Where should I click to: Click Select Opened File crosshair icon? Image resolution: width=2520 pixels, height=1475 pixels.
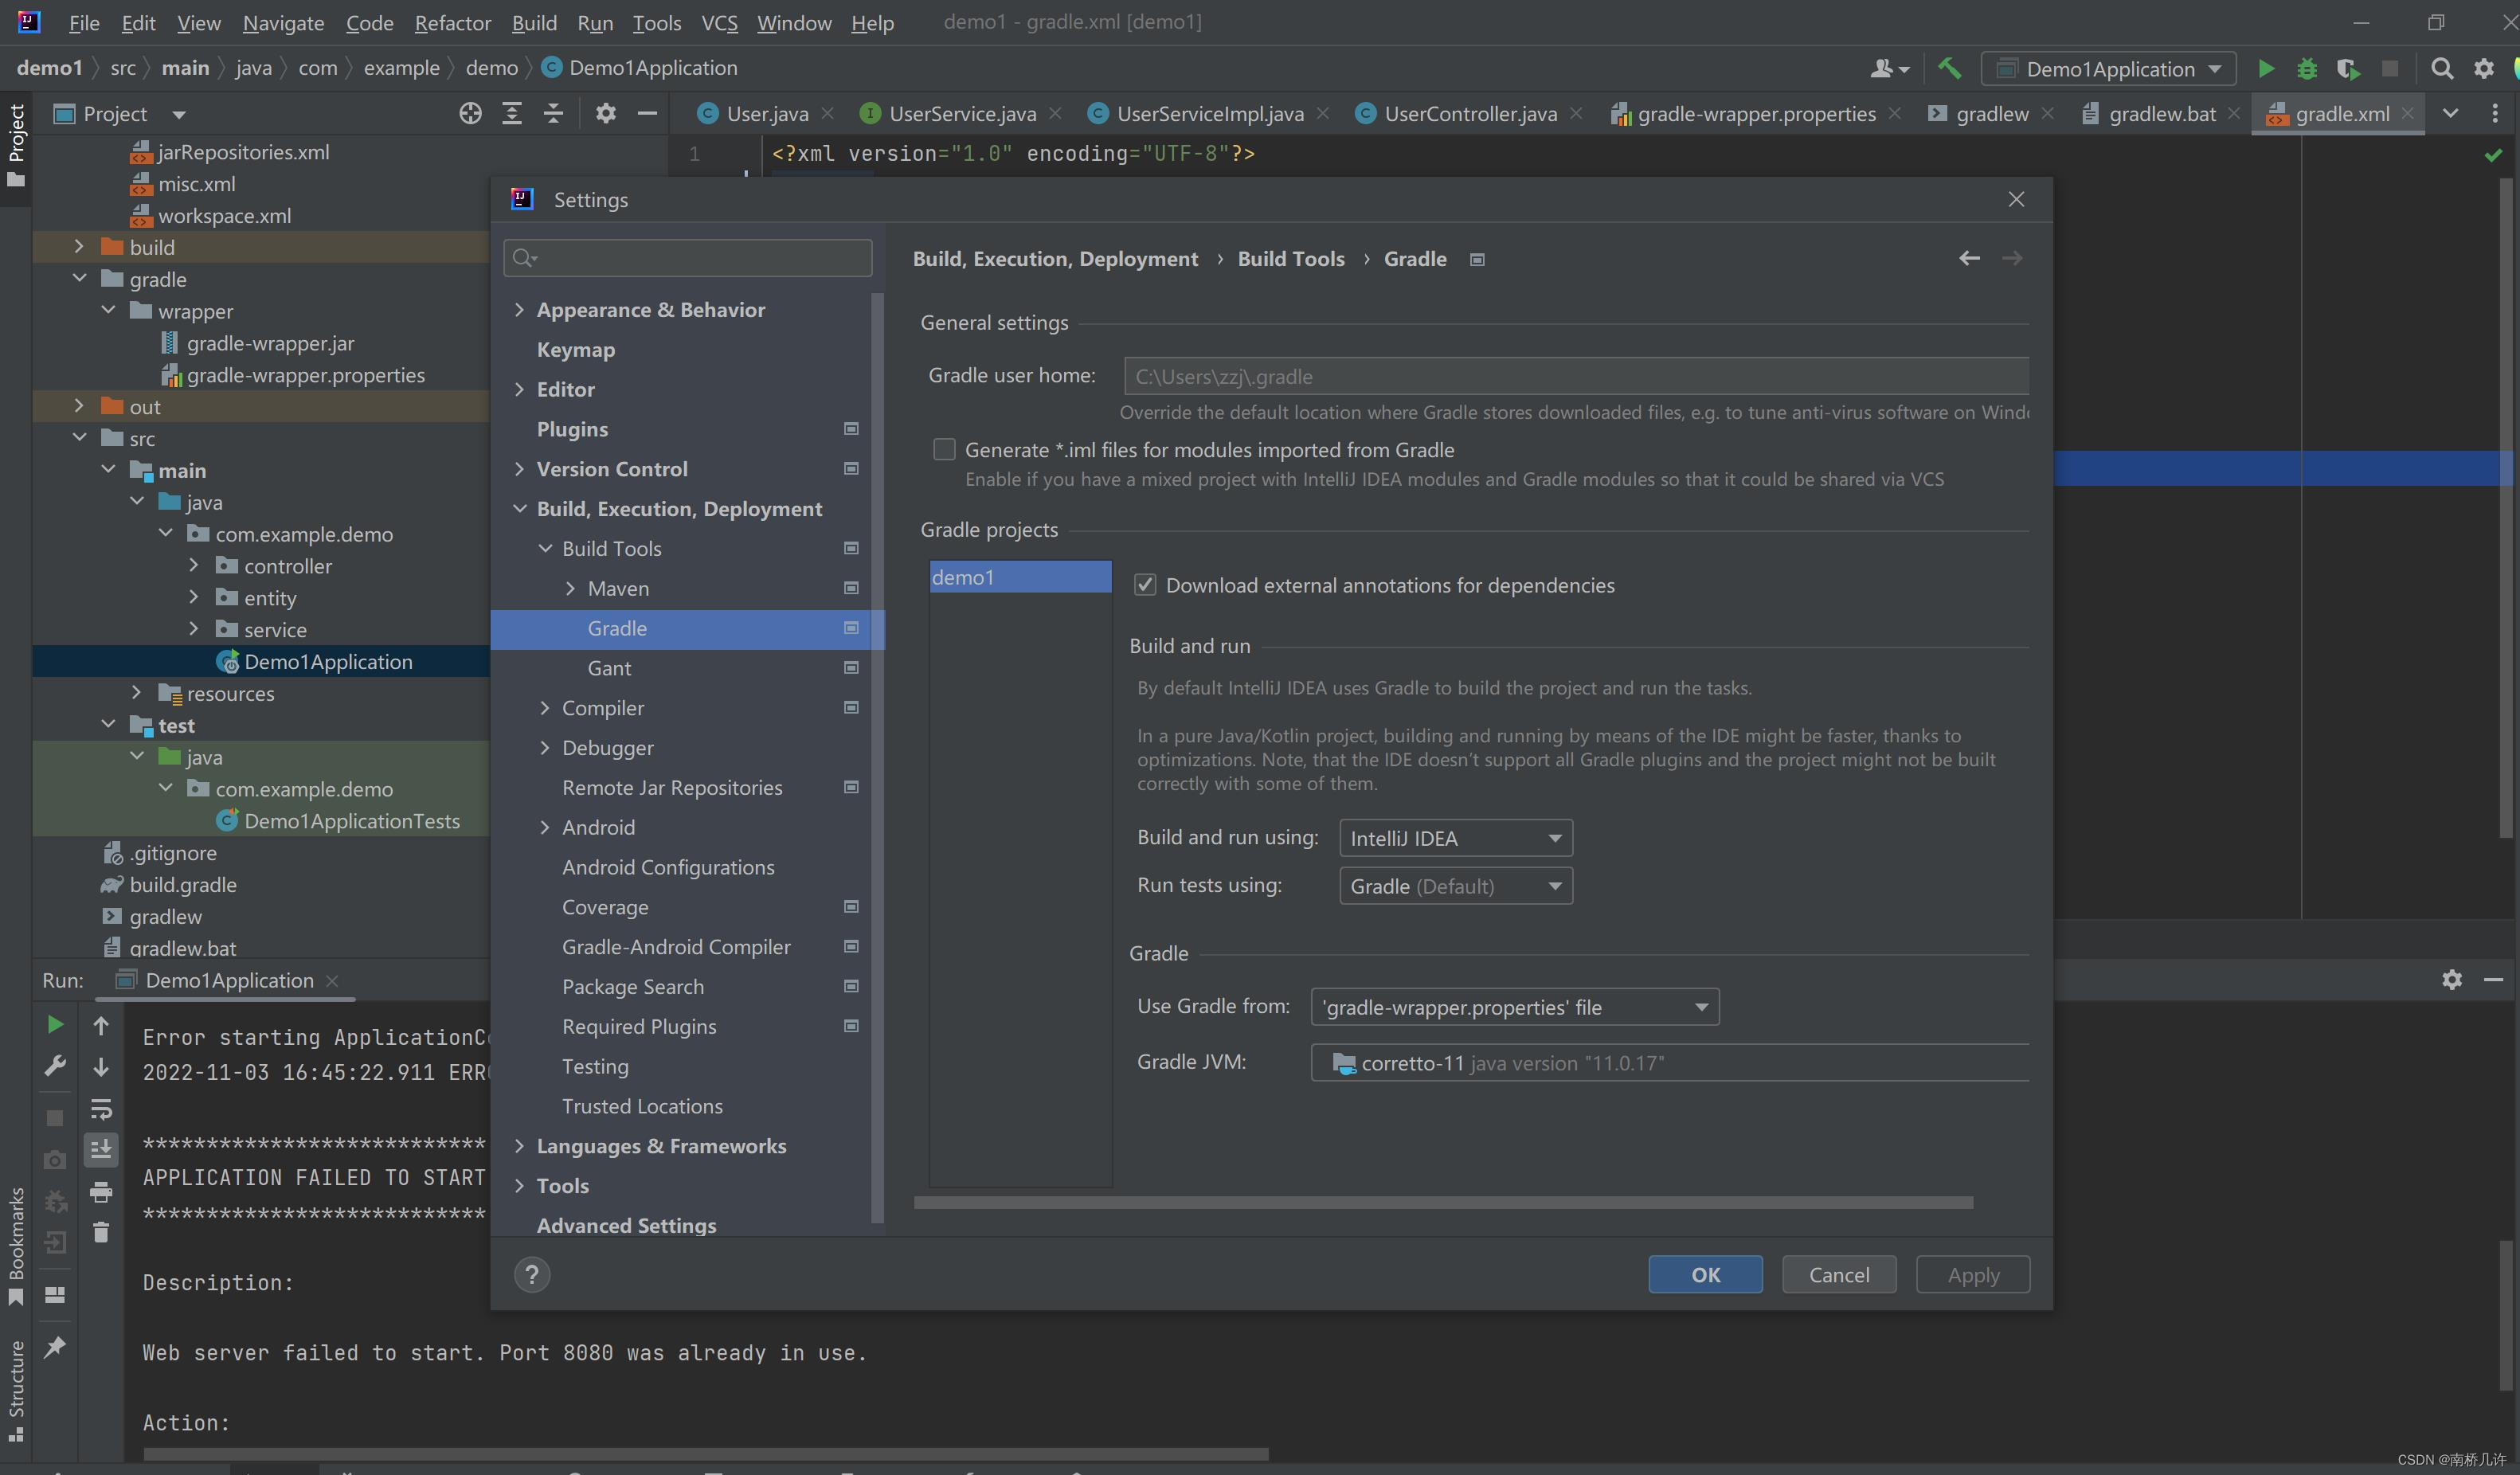click(x=470, y=114)
